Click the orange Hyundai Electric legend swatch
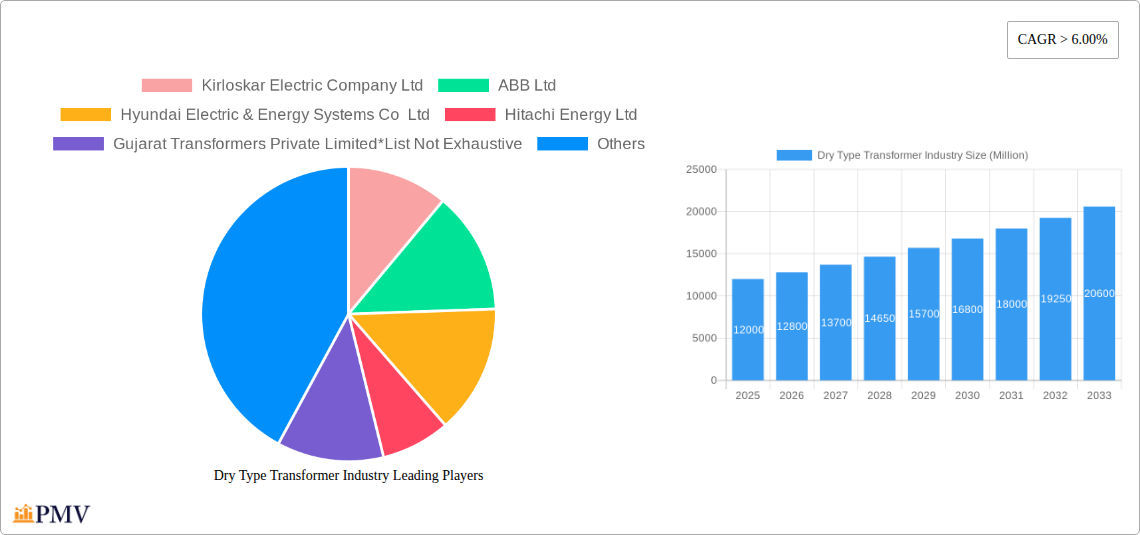Image resolution: width=1140 pixels, height=535 pixels. pos(86,114)
